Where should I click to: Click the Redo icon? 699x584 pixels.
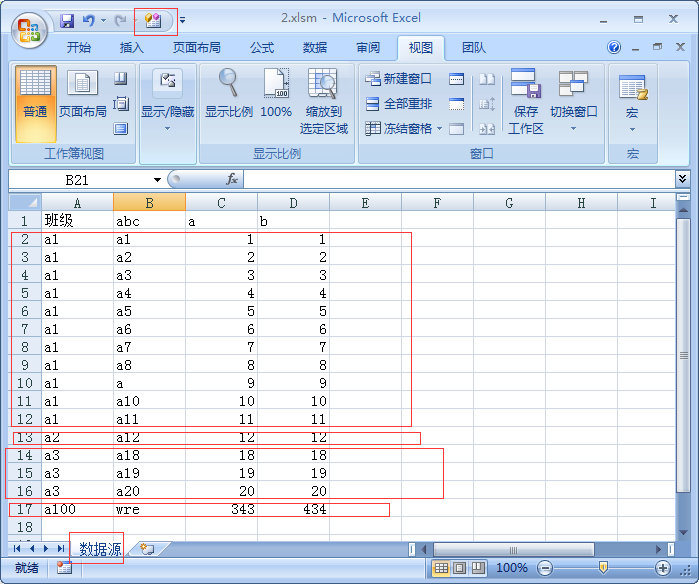[x=120, y=21]
